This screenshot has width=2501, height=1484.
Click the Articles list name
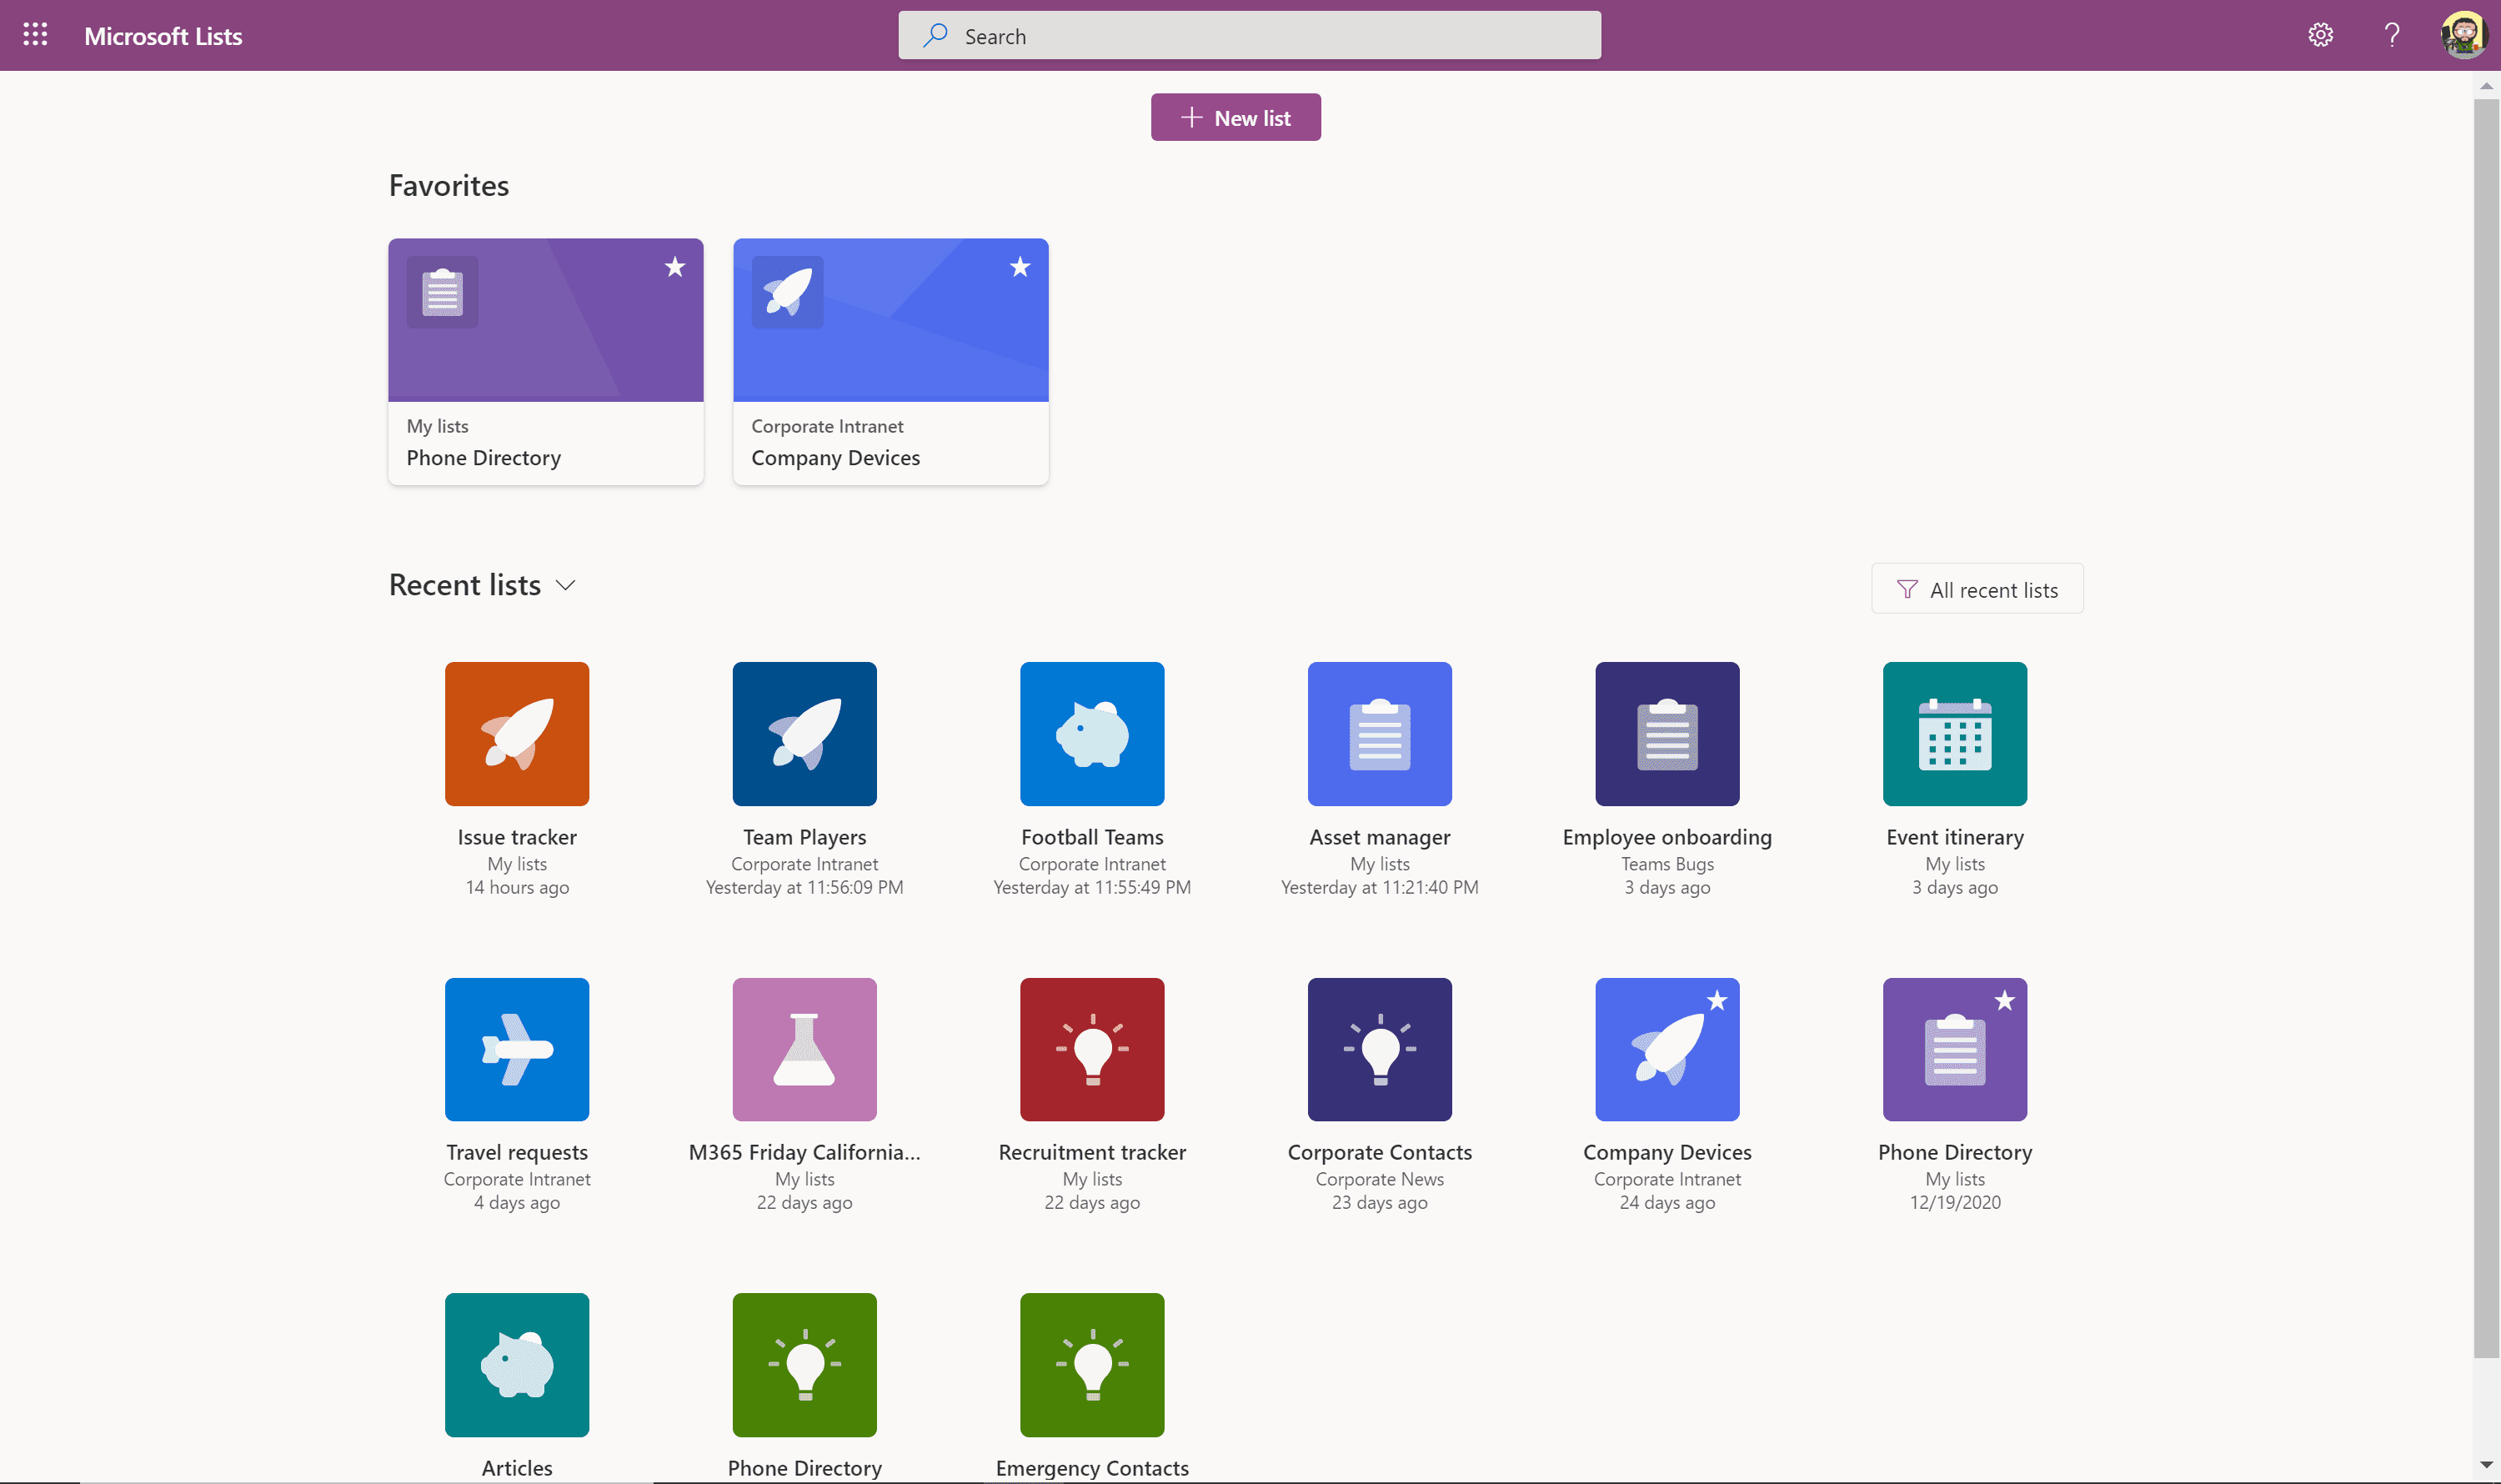click(517, 1468)
